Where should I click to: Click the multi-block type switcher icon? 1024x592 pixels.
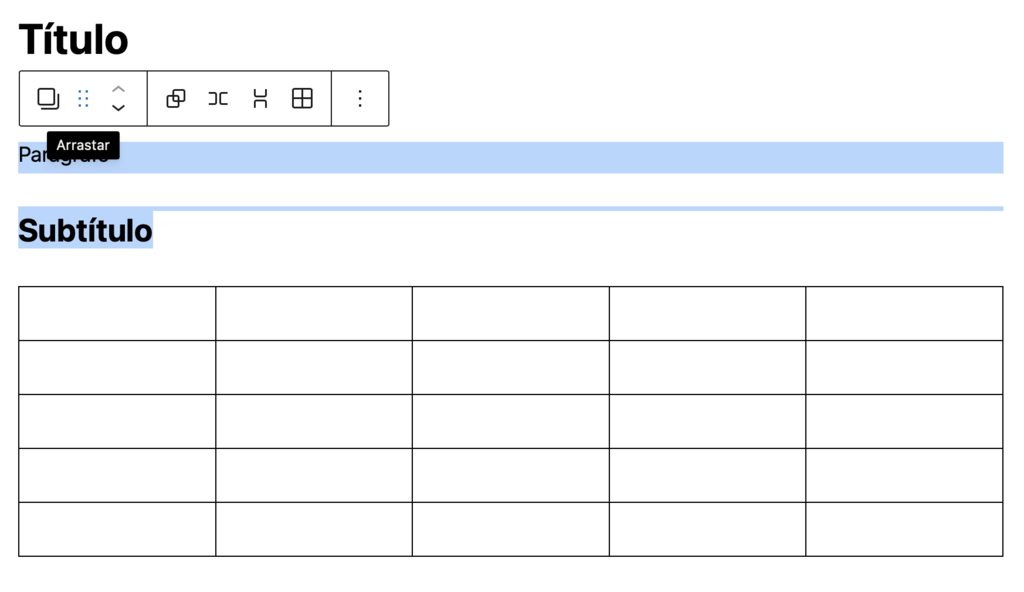(x=48, y=98)
